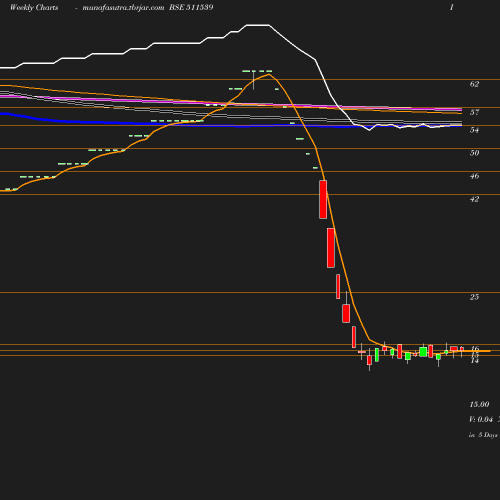Click the 15.00 current price value
500x500 pixels.
coord(479,404)
